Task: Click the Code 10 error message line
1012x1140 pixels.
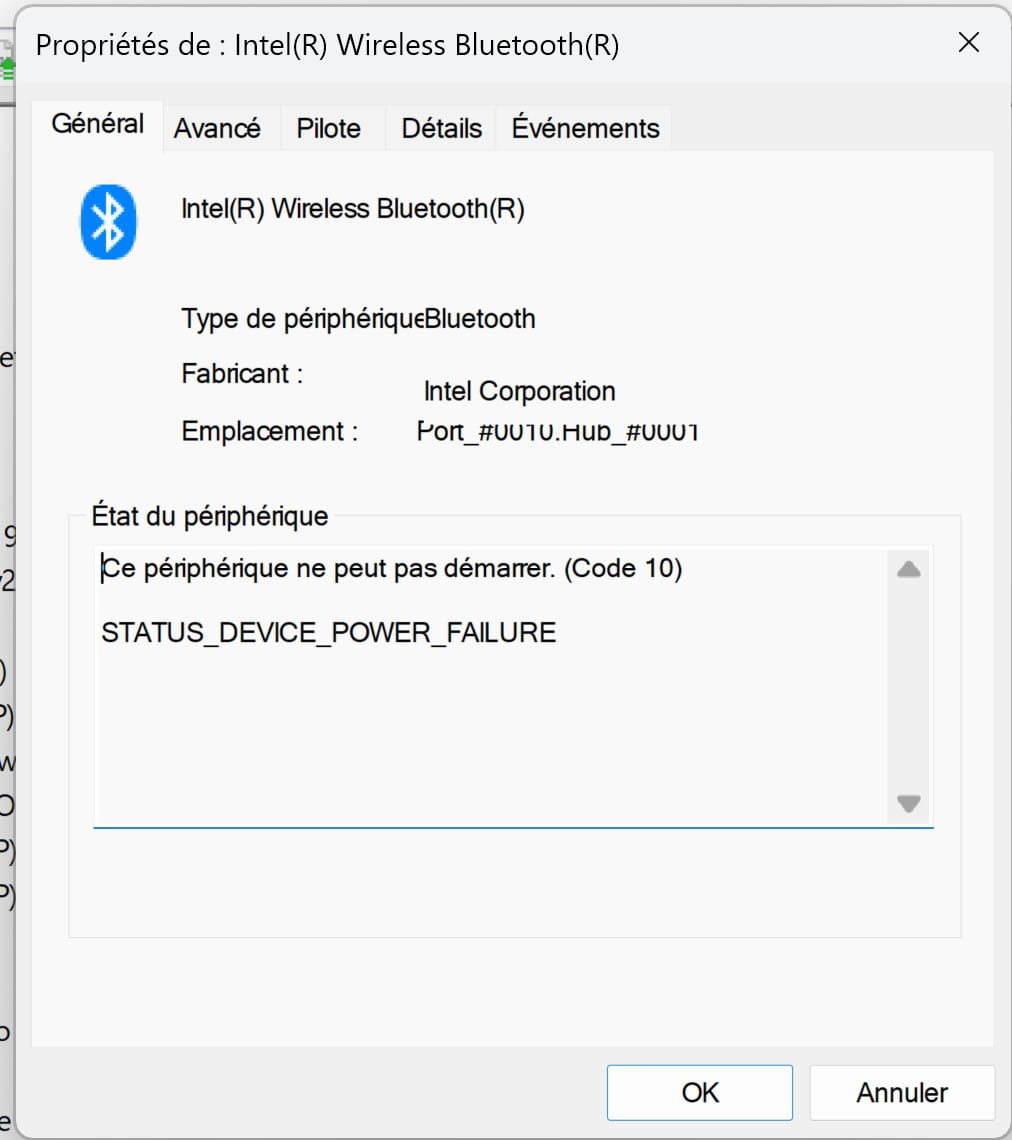Action: 392,569
